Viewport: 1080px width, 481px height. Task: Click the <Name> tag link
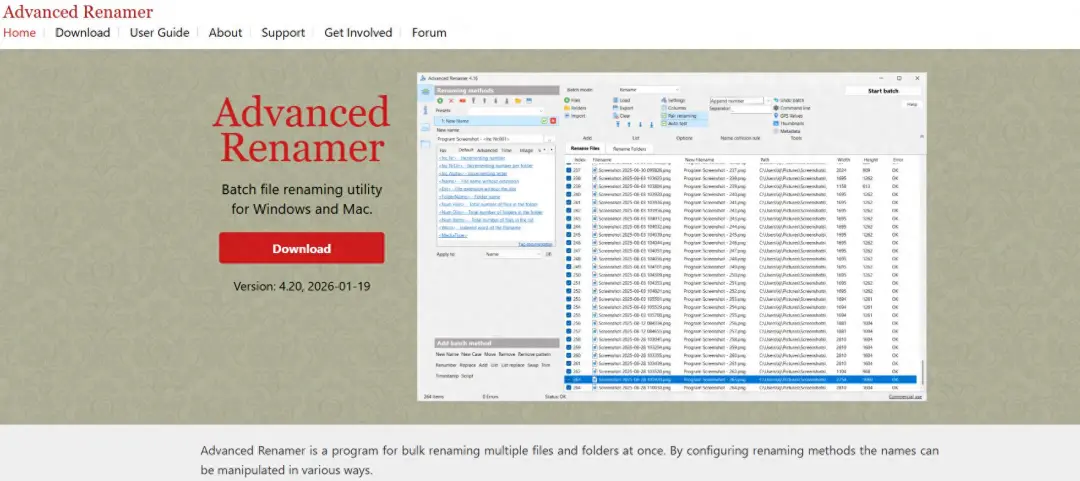pyautogui.click(x=479, y=181)
